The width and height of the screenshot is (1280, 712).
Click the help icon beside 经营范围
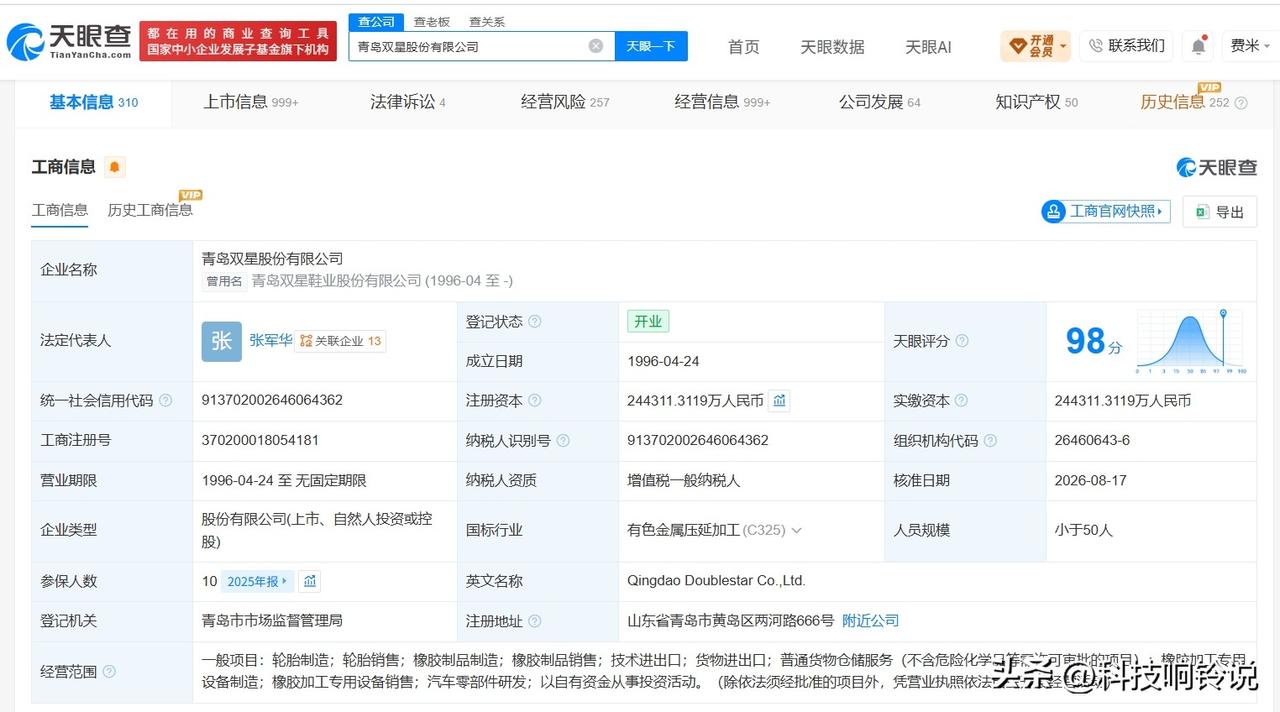109,672
